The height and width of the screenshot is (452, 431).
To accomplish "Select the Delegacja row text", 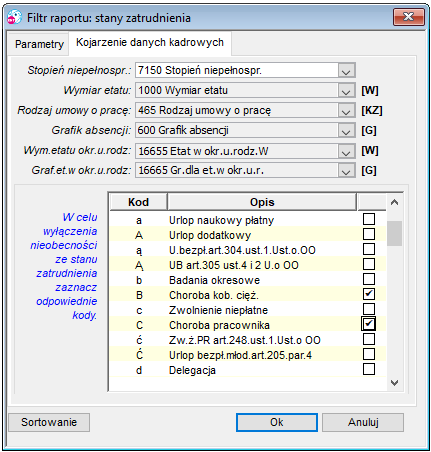I will tap(192, 370).
